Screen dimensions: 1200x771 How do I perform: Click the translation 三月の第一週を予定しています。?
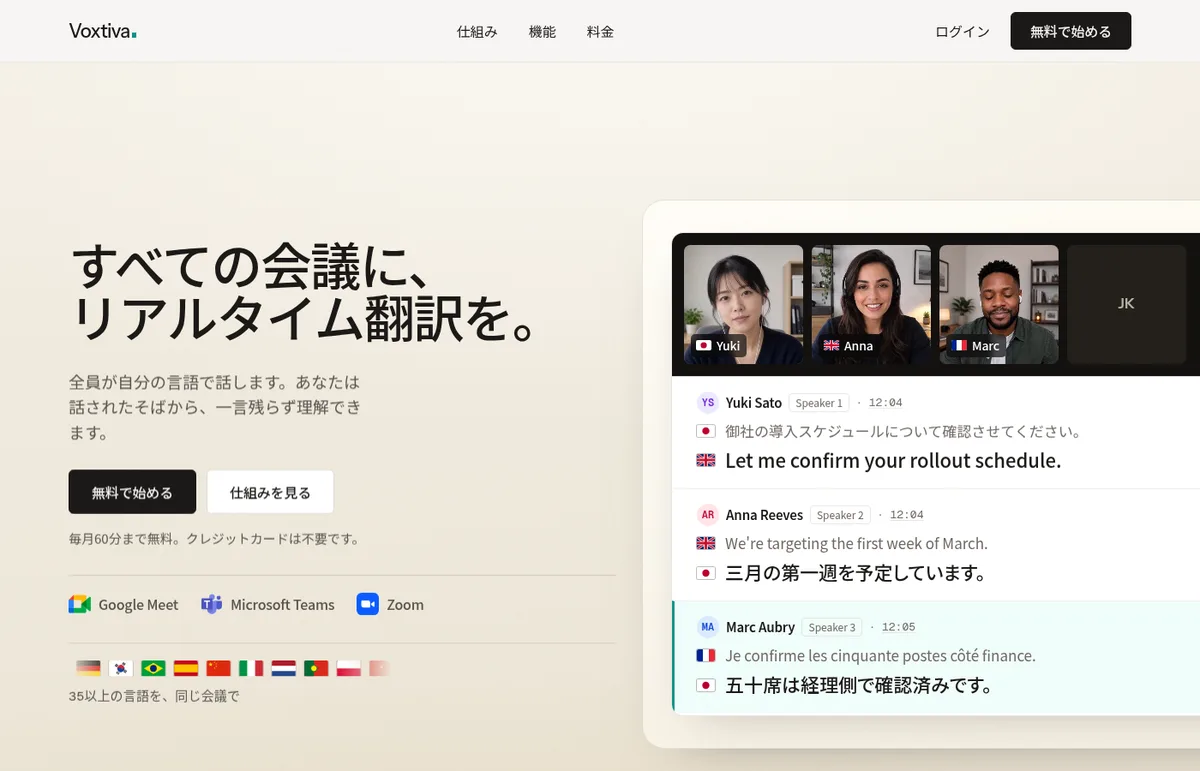pos(857,574)
